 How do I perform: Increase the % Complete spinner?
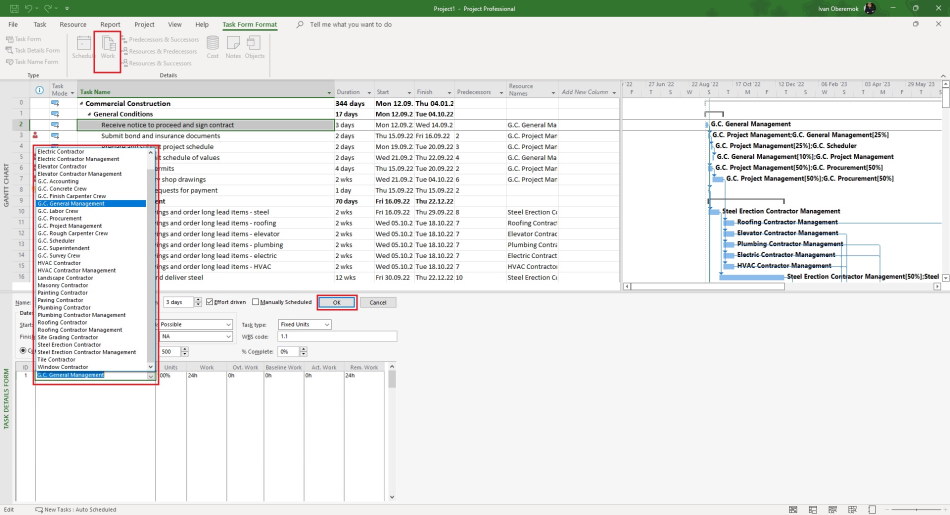pos(303,349)
